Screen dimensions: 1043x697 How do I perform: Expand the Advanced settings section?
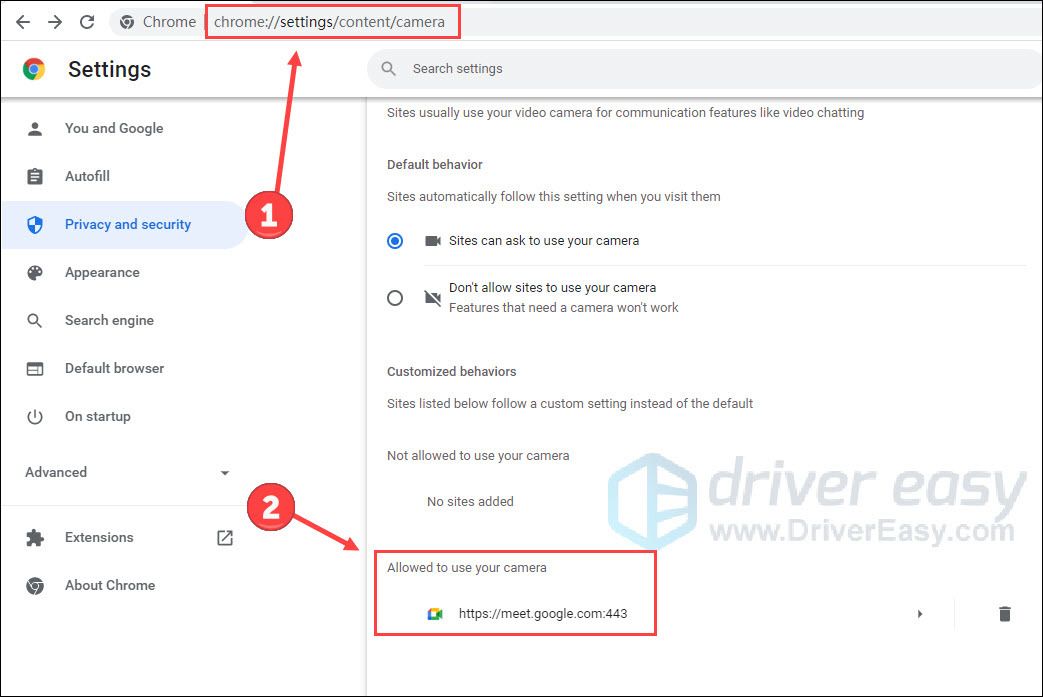[225, 472]
